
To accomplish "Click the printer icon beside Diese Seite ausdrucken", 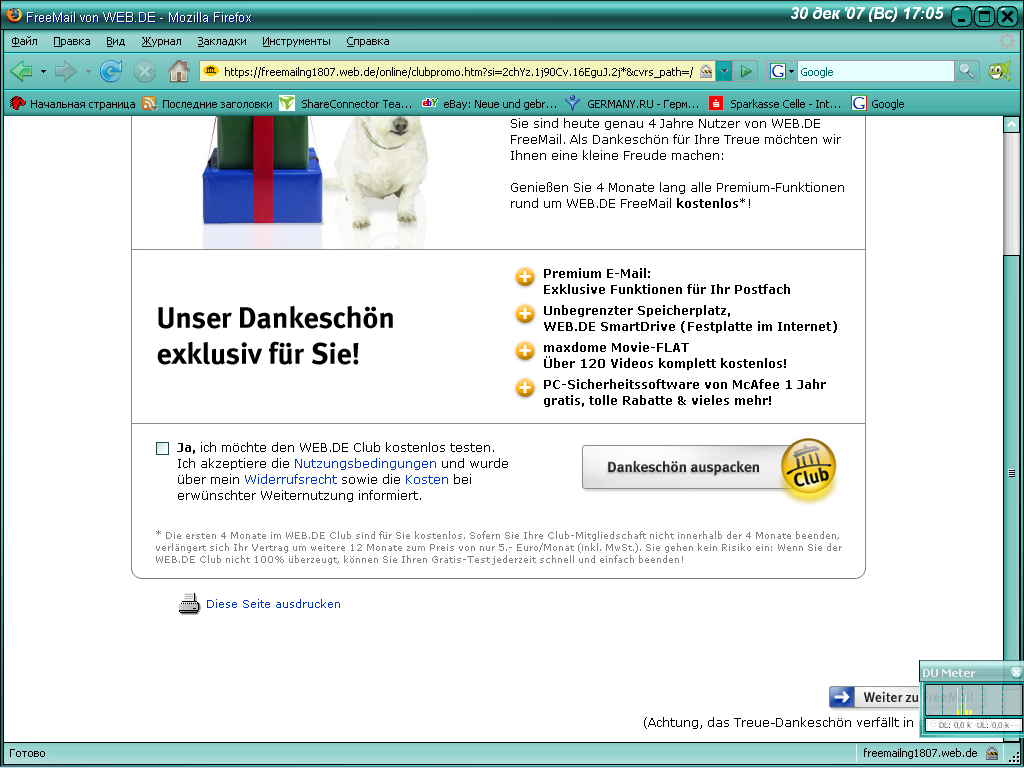I will pos(189,604).
